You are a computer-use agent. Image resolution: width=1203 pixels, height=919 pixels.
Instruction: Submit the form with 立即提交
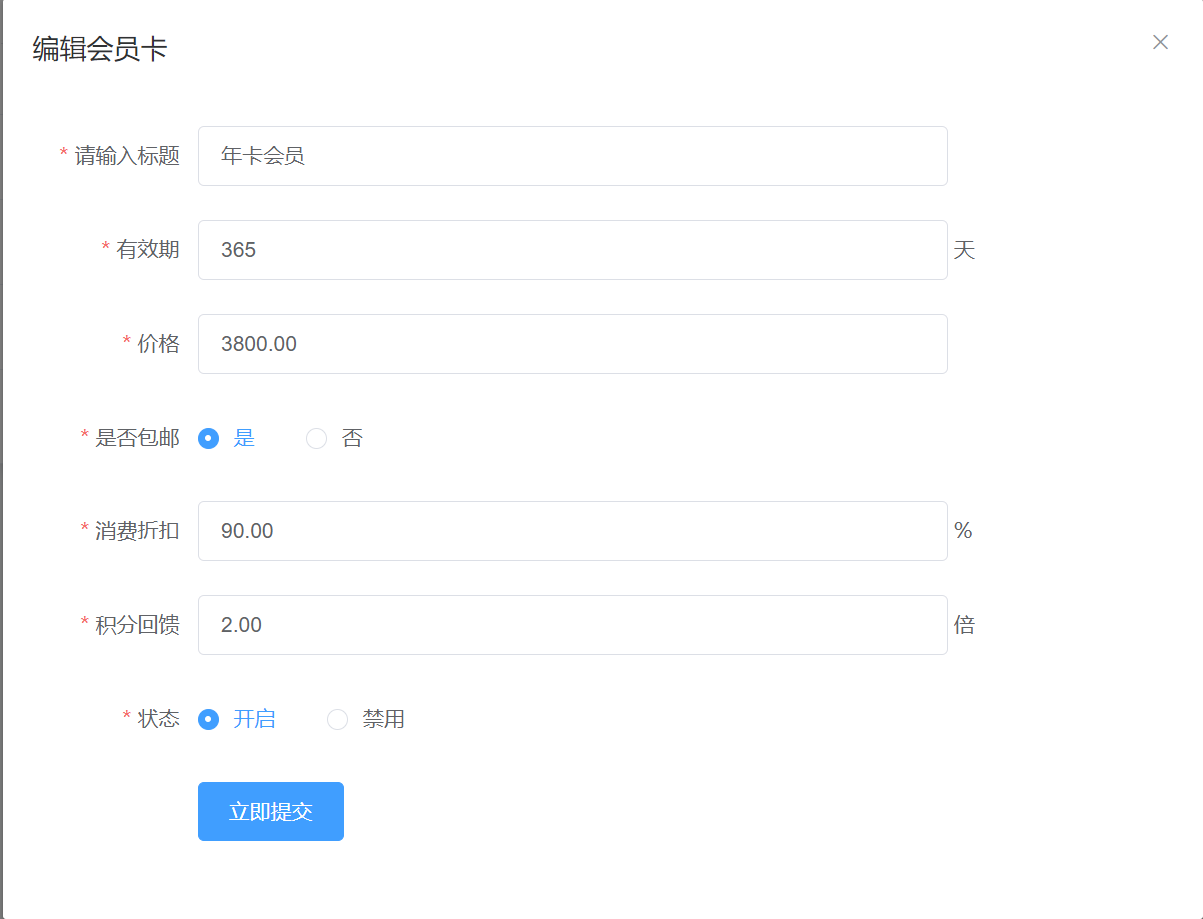point(271,811)
